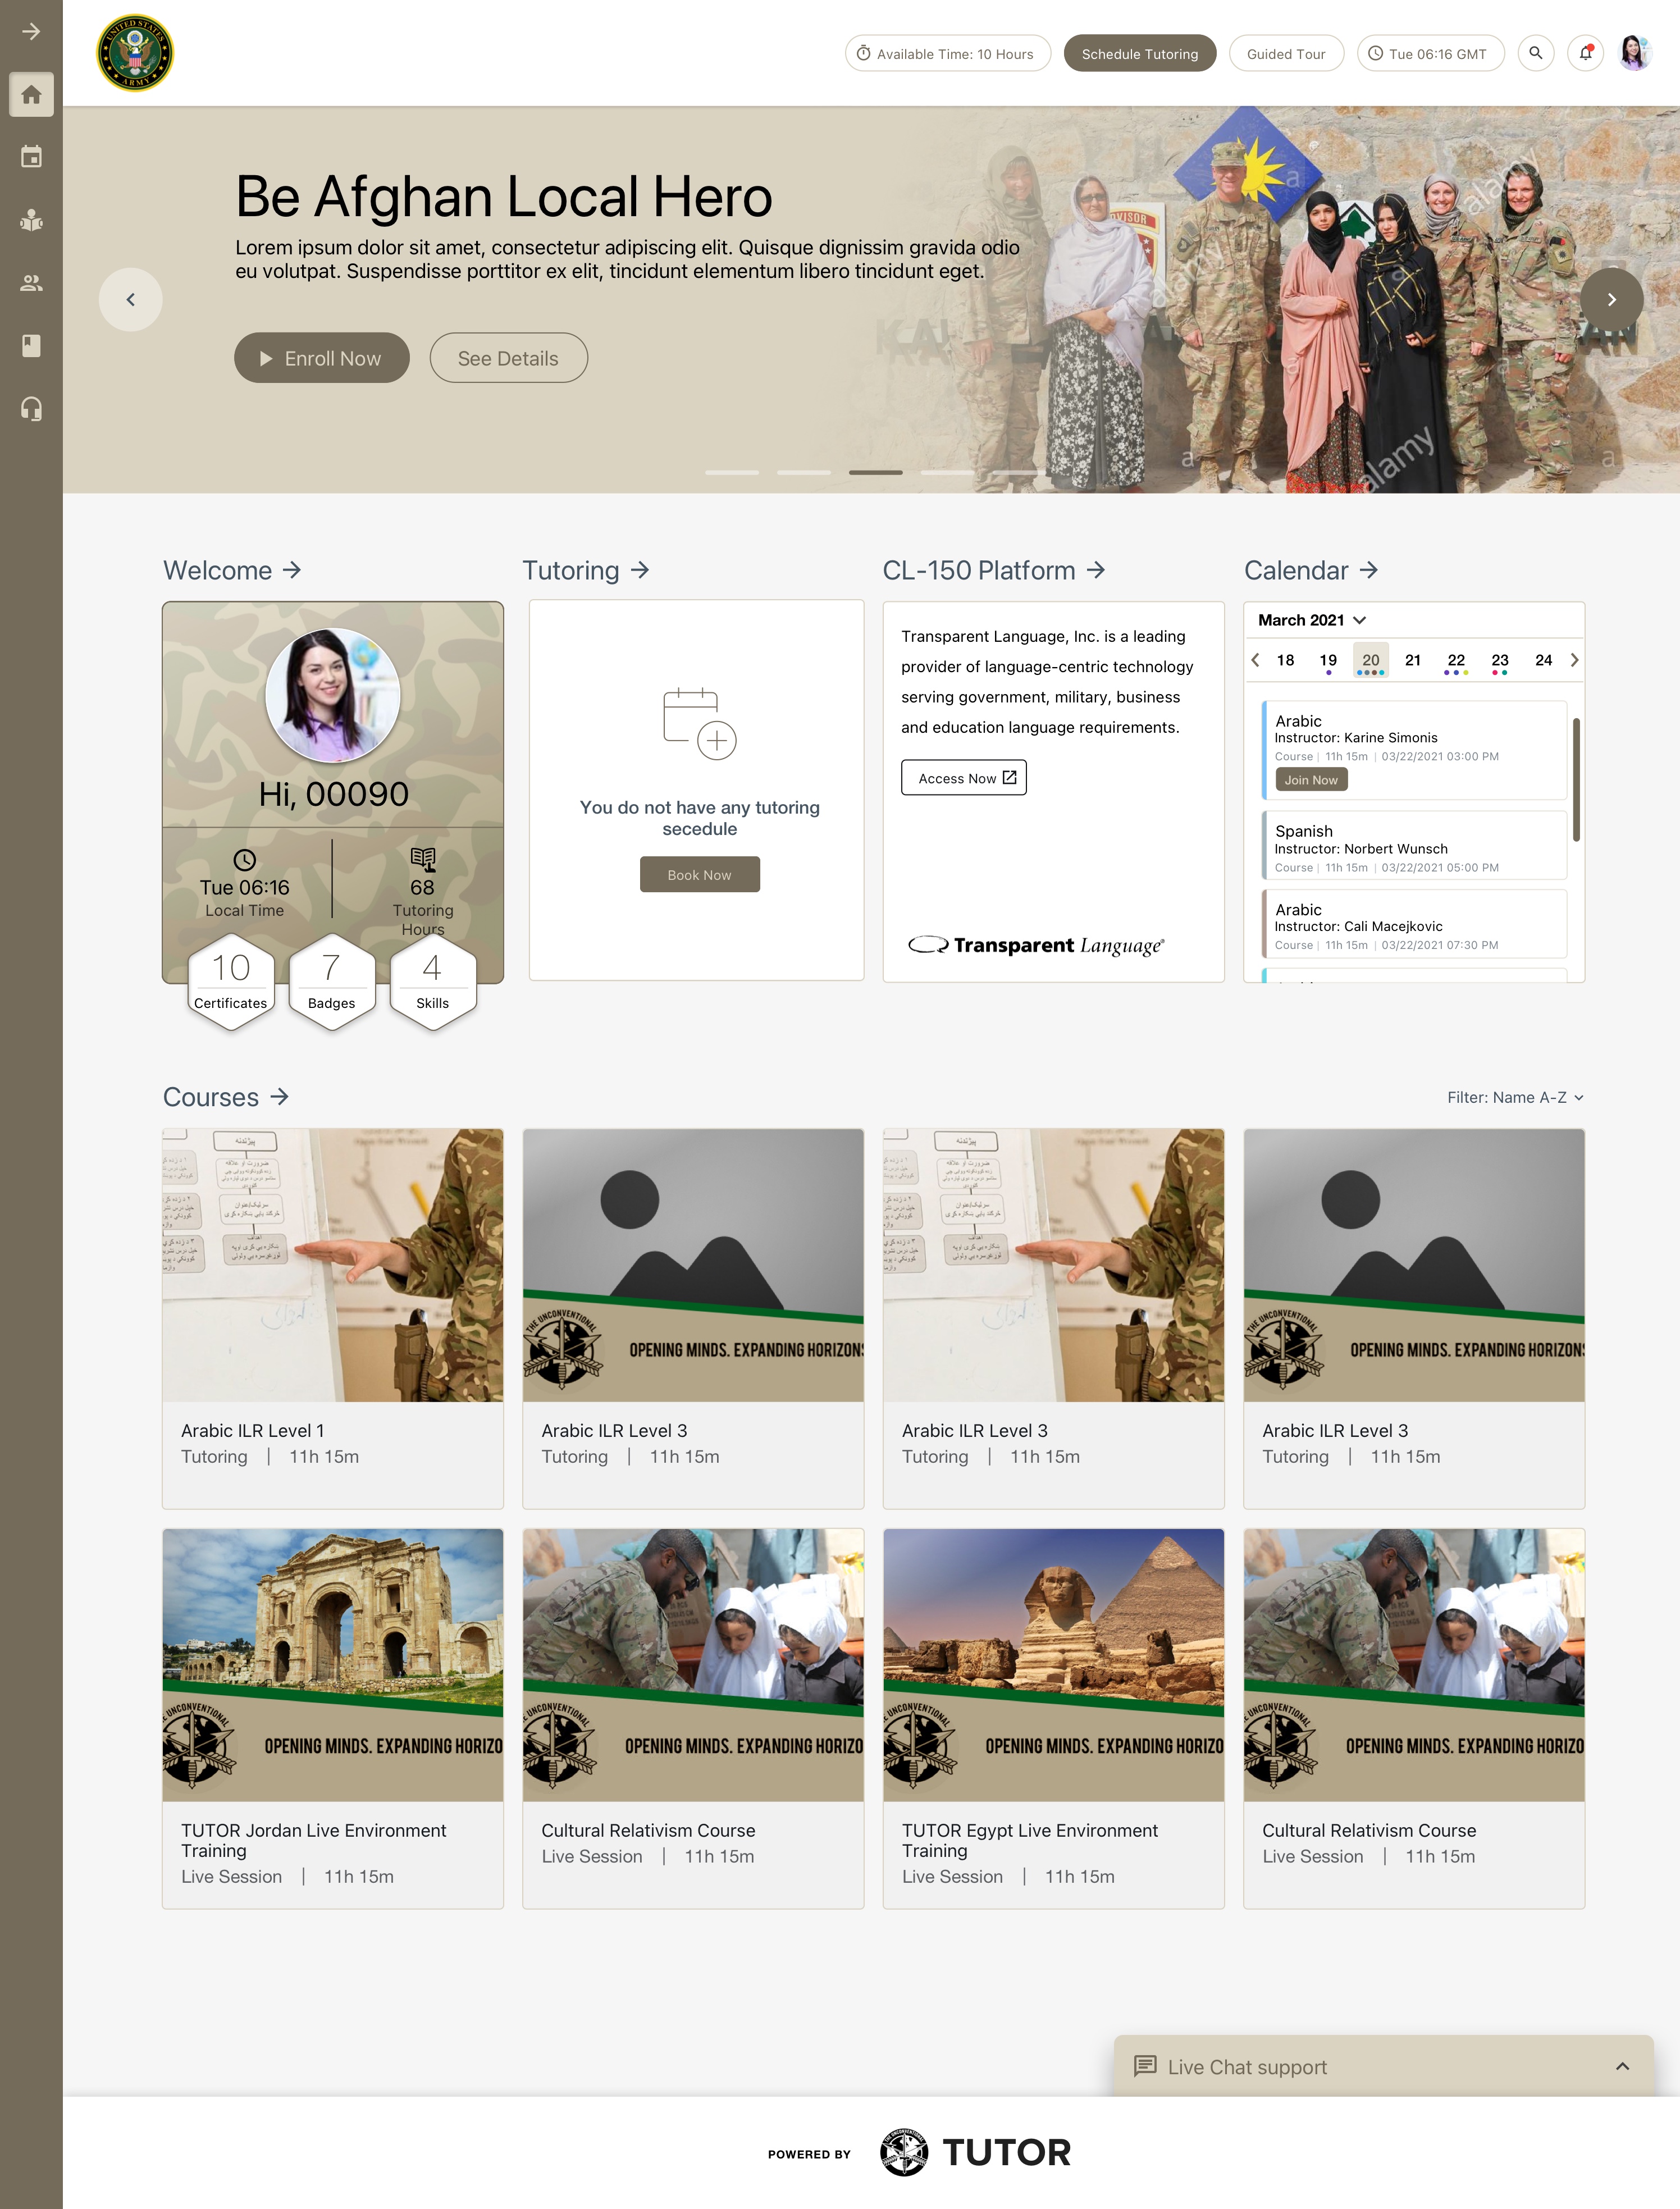This screenshot has width=1680, height=2209.
Task: Click Book Now button
Action: pos(699,875)
